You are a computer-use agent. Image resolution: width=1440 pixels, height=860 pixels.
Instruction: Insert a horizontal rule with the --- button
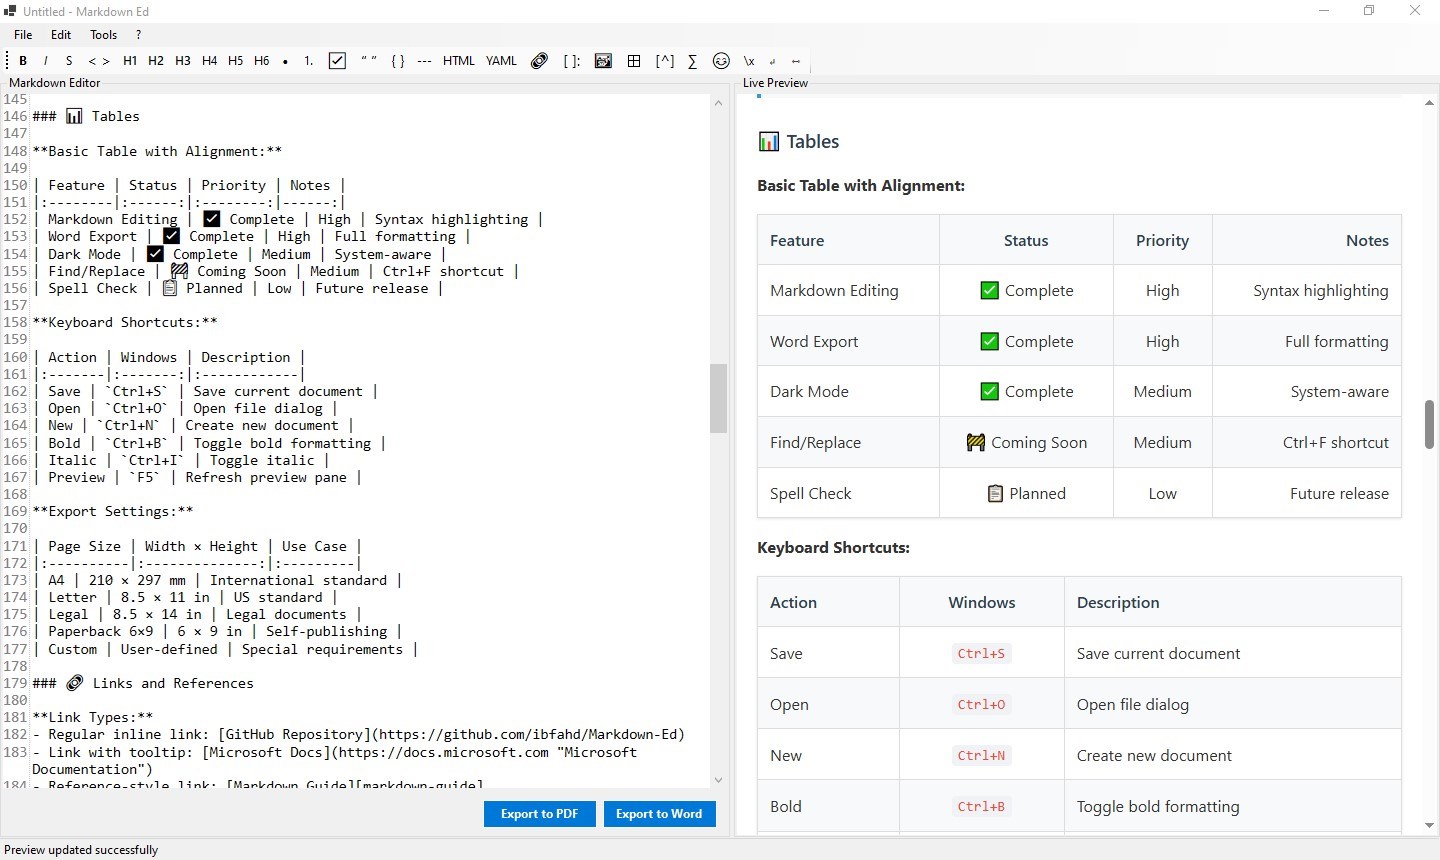[x=425, y=61]
